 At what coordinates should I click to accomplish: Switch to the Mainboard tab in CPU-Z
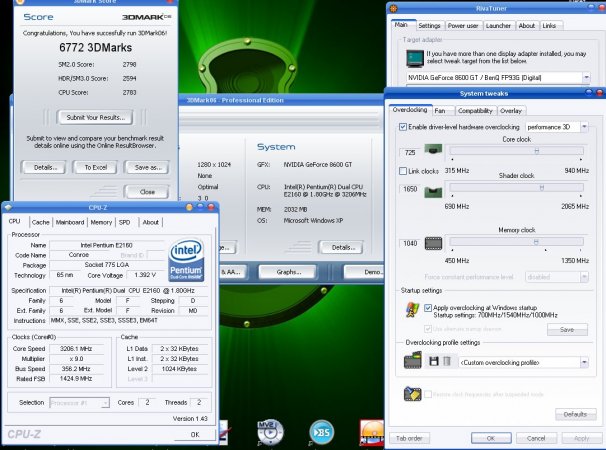70,222
